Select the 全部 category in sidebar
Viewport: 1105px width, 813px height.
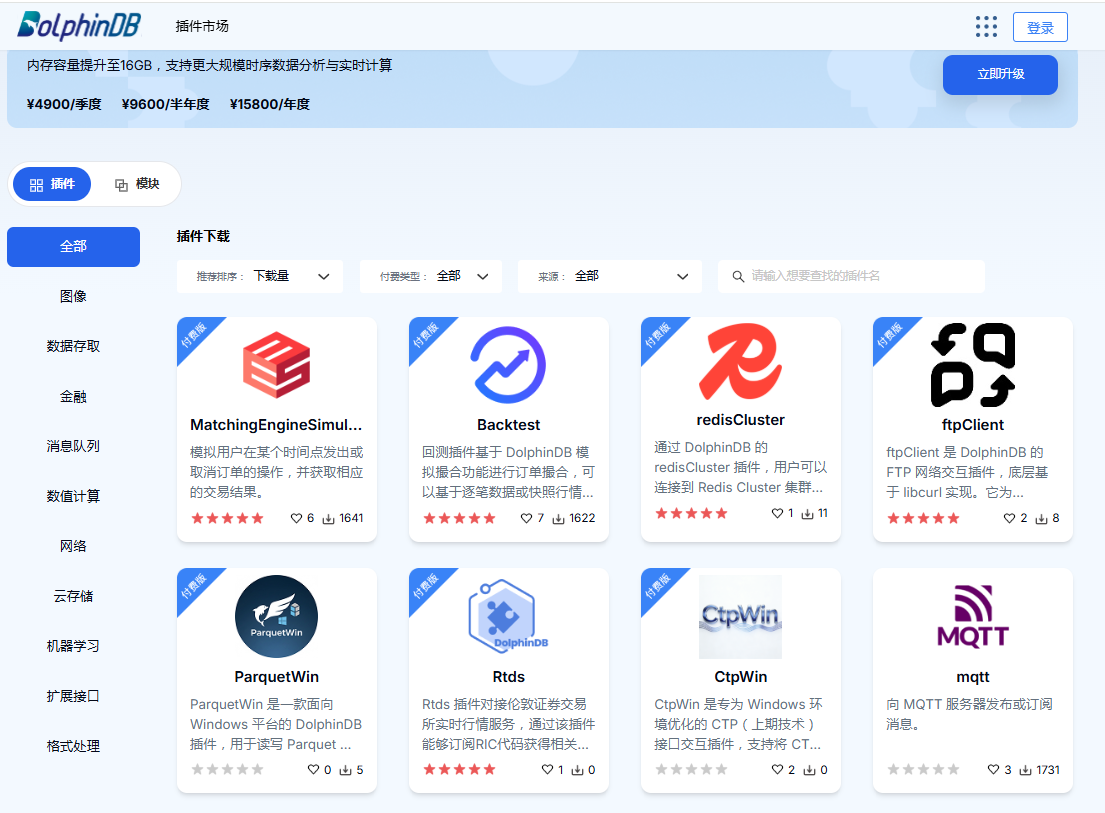[x=73, y=247]
